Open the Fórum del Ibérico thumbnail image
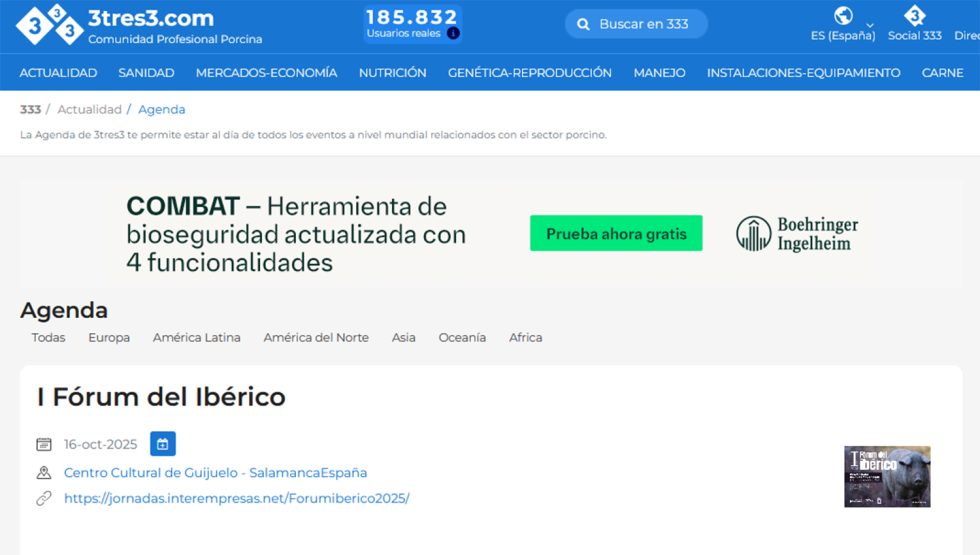980x555 pixels. point(887,476)
